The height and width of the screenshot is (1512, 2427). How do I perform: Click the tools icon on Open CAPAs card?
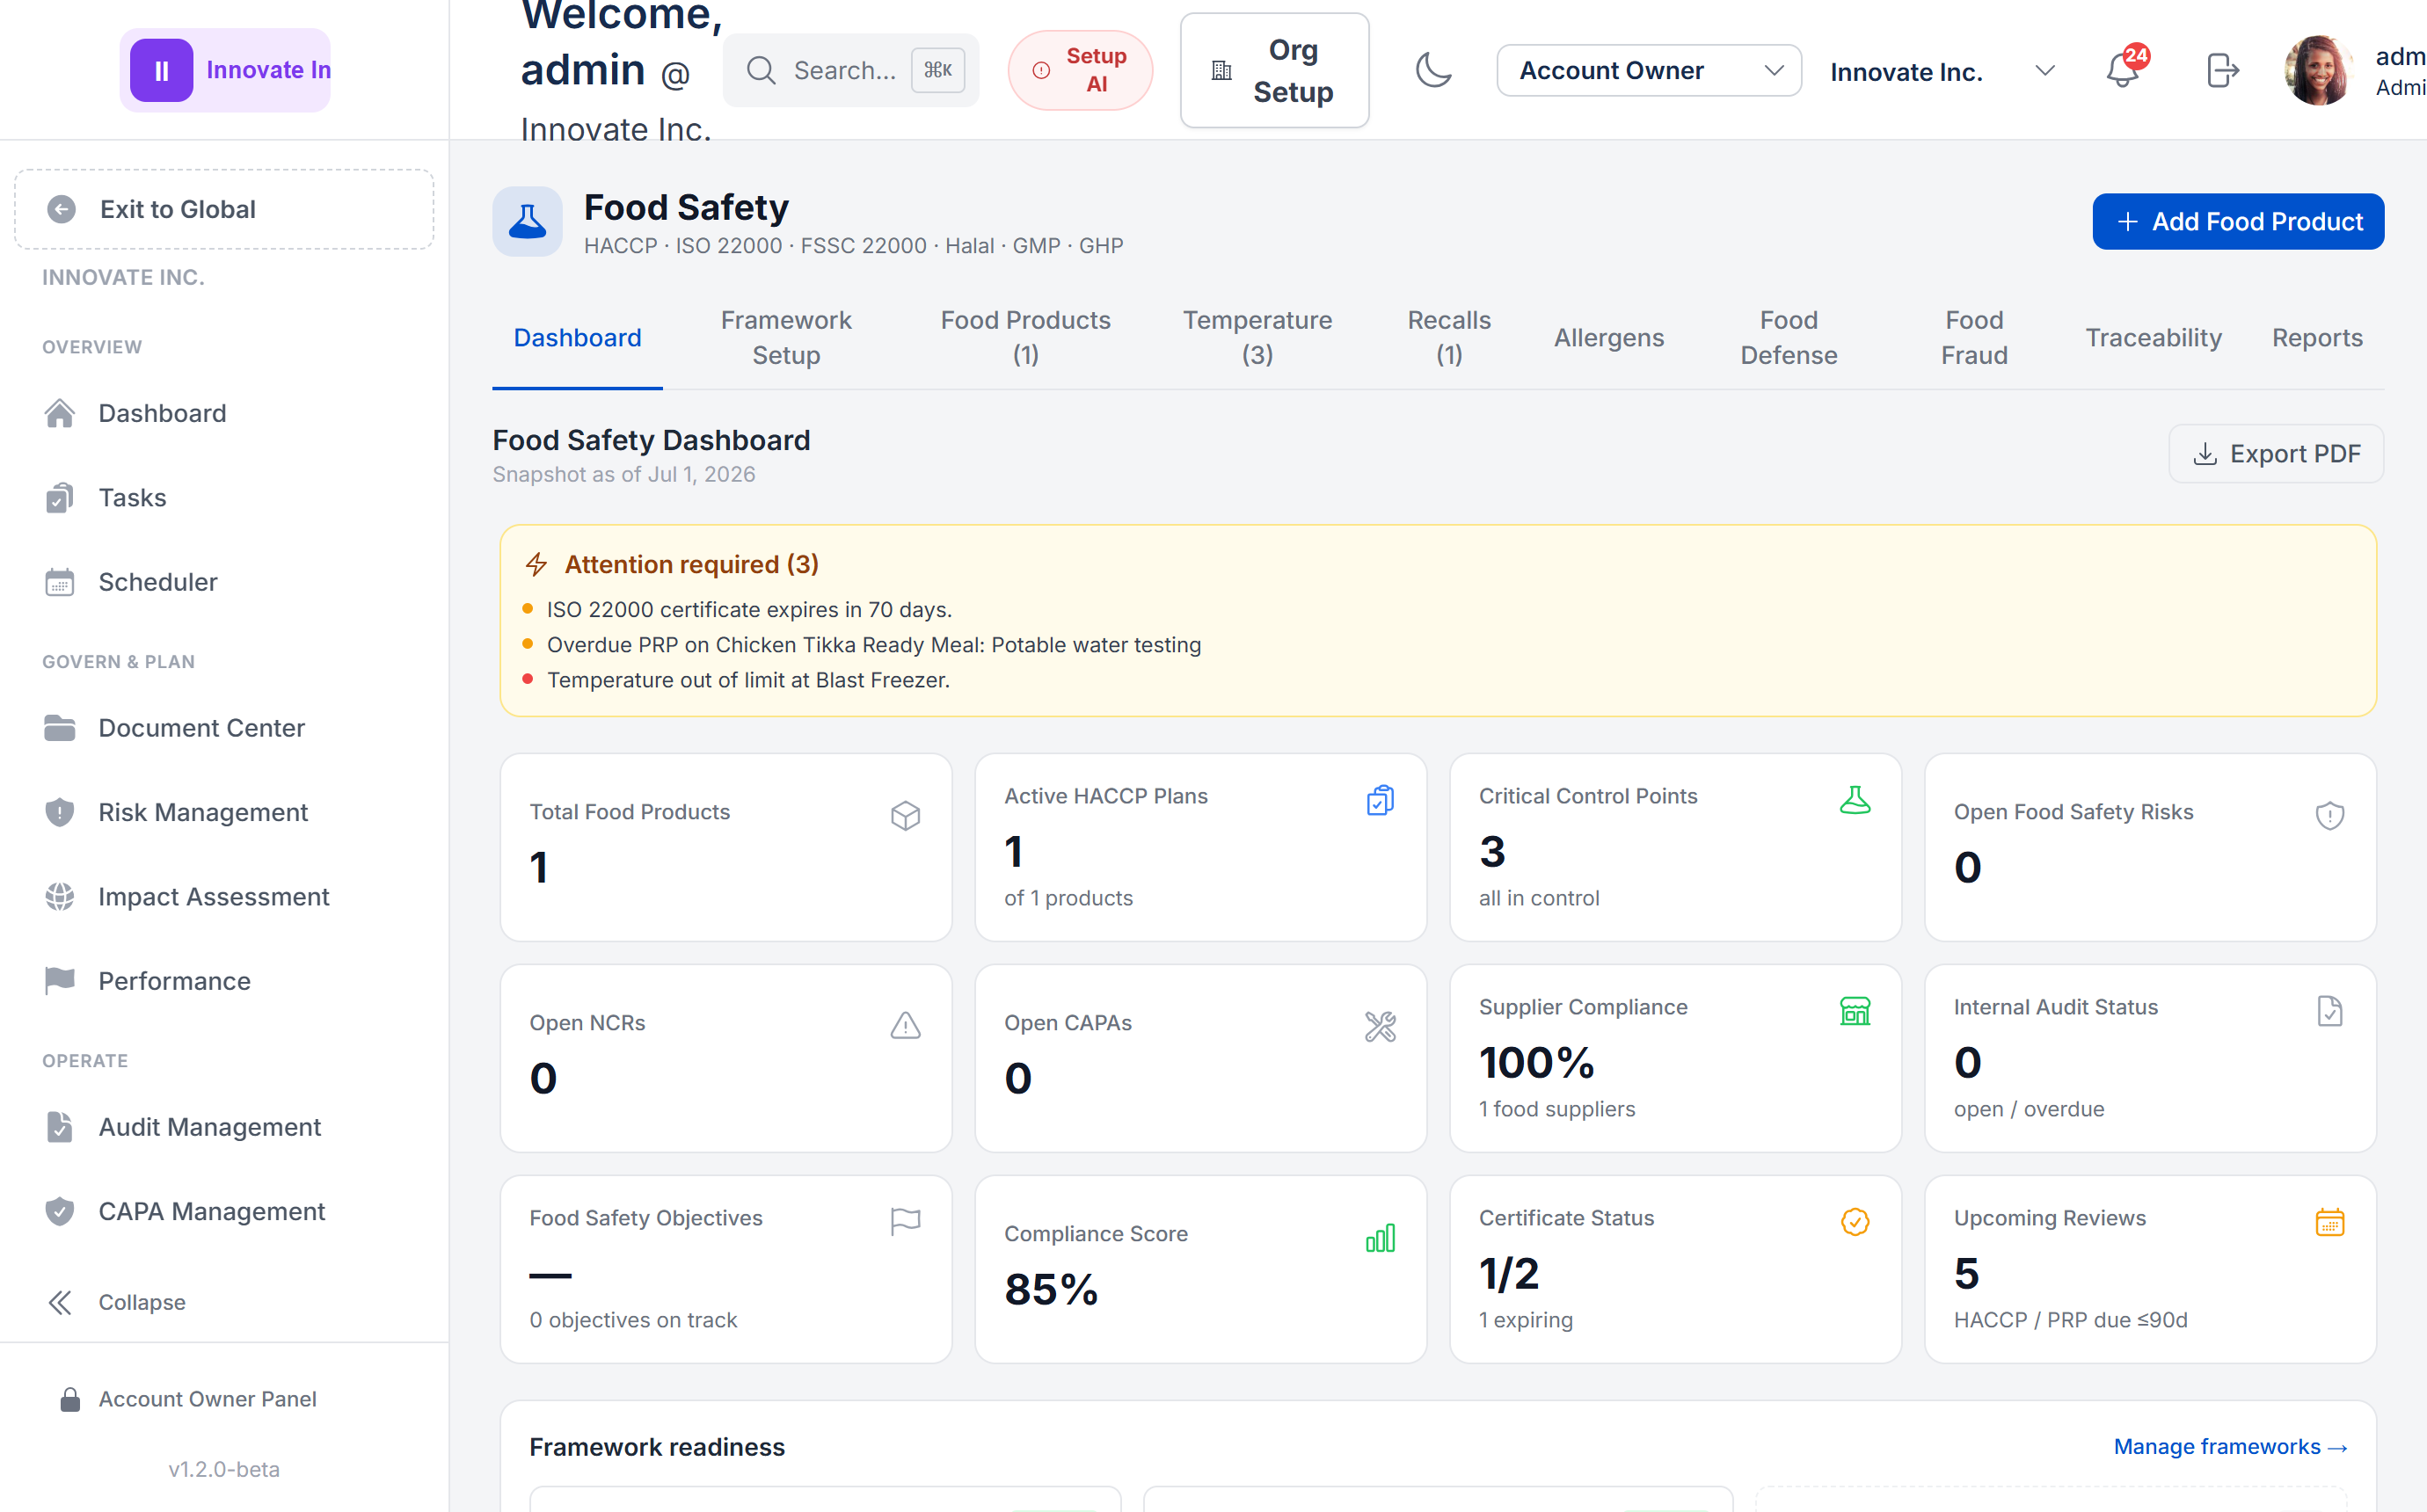point(1380,1026)
